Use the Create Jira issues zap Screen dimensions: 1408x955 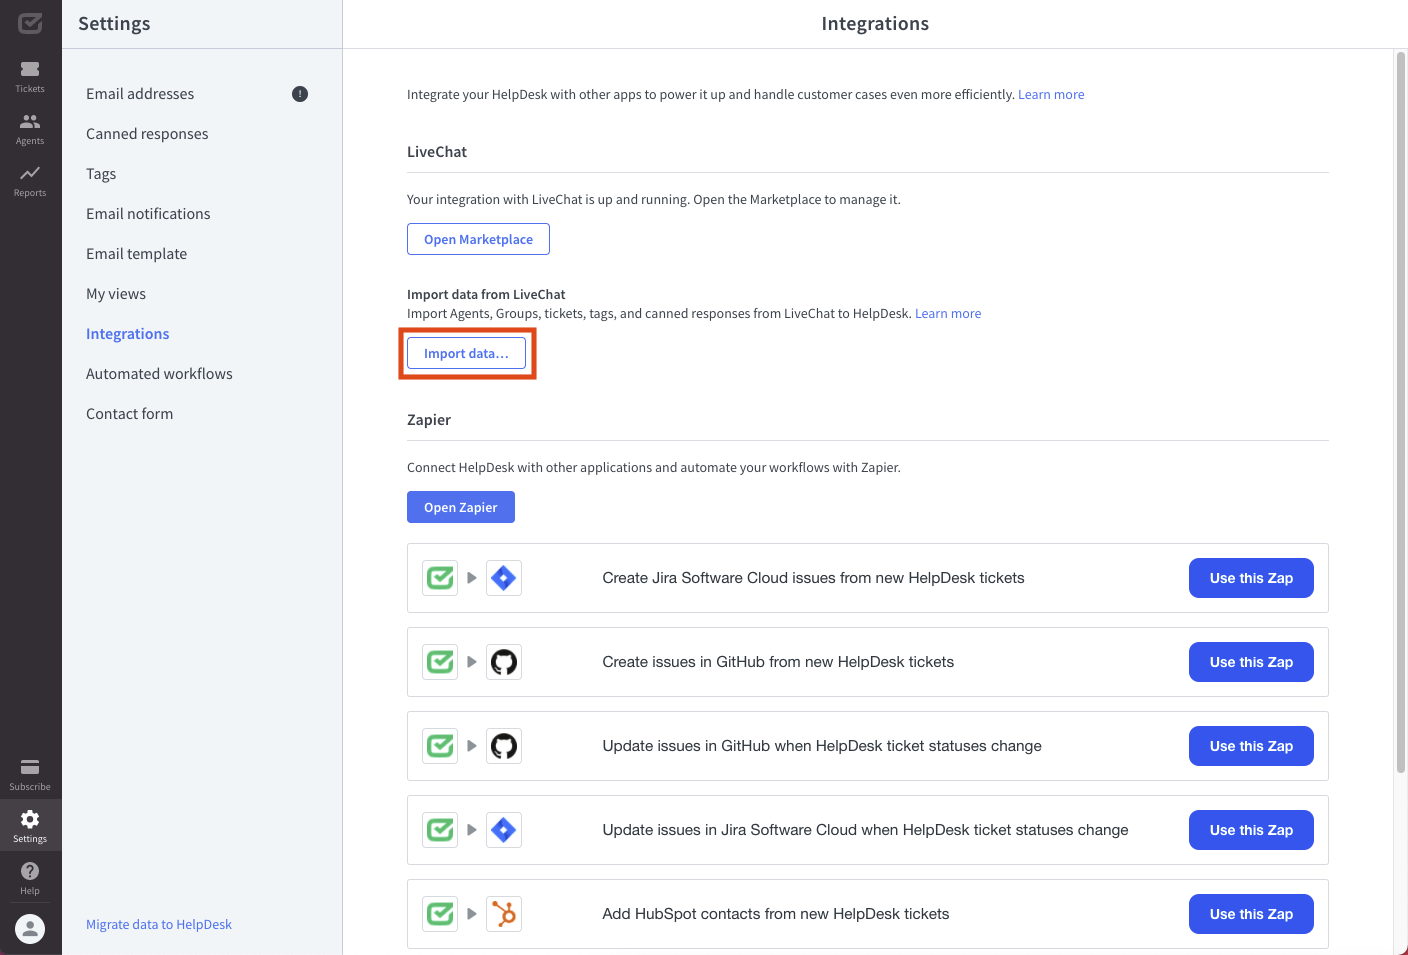pos(1251,578)
